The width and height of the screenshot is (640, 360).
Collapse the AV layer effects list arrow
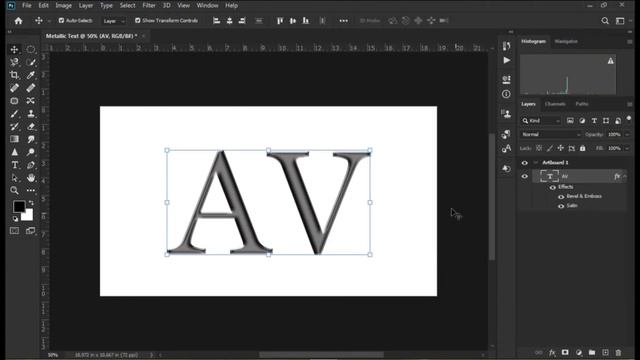pos(625,176)
